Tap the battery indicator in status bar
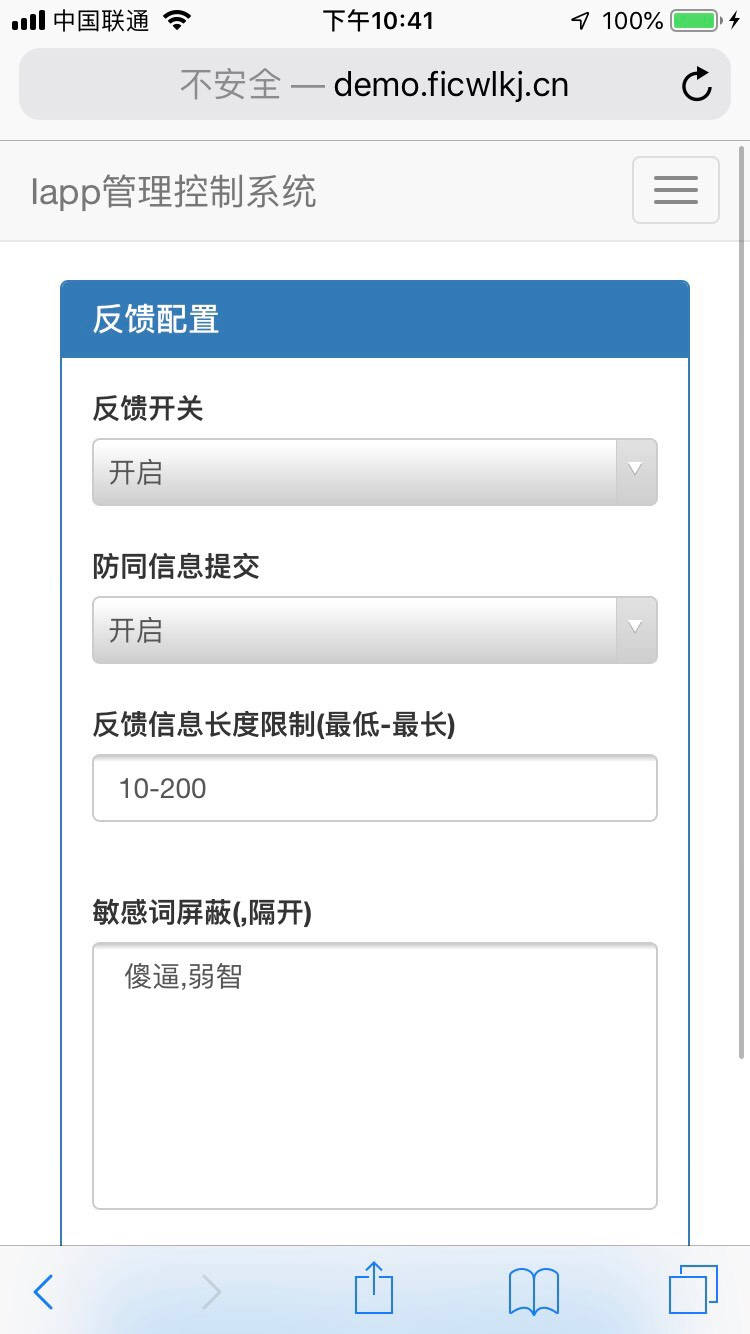The width and height of the screenshot is (750, 1334). pyautogui.click(x=694, y=21)
